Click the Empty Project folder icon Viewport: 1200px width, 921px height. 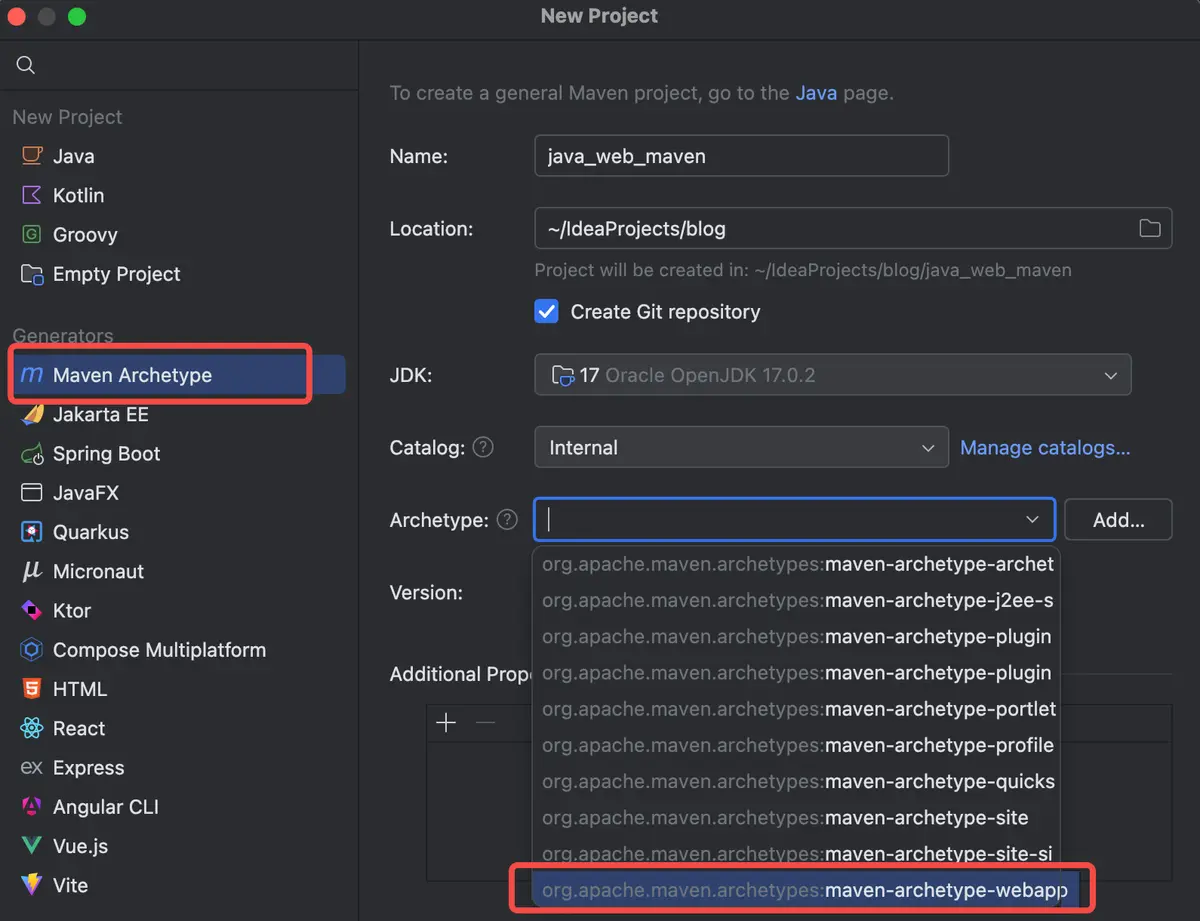pos(32,274)
